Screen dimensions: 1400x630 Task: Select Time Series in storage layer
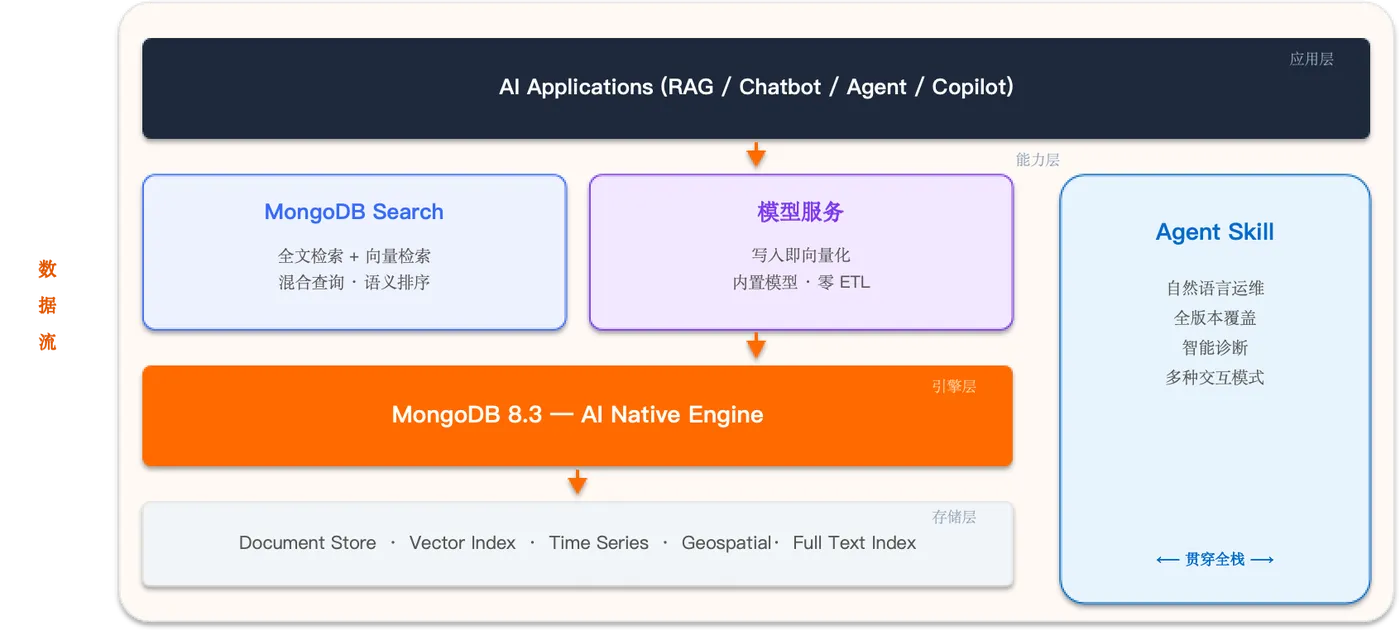pos(598,543)
